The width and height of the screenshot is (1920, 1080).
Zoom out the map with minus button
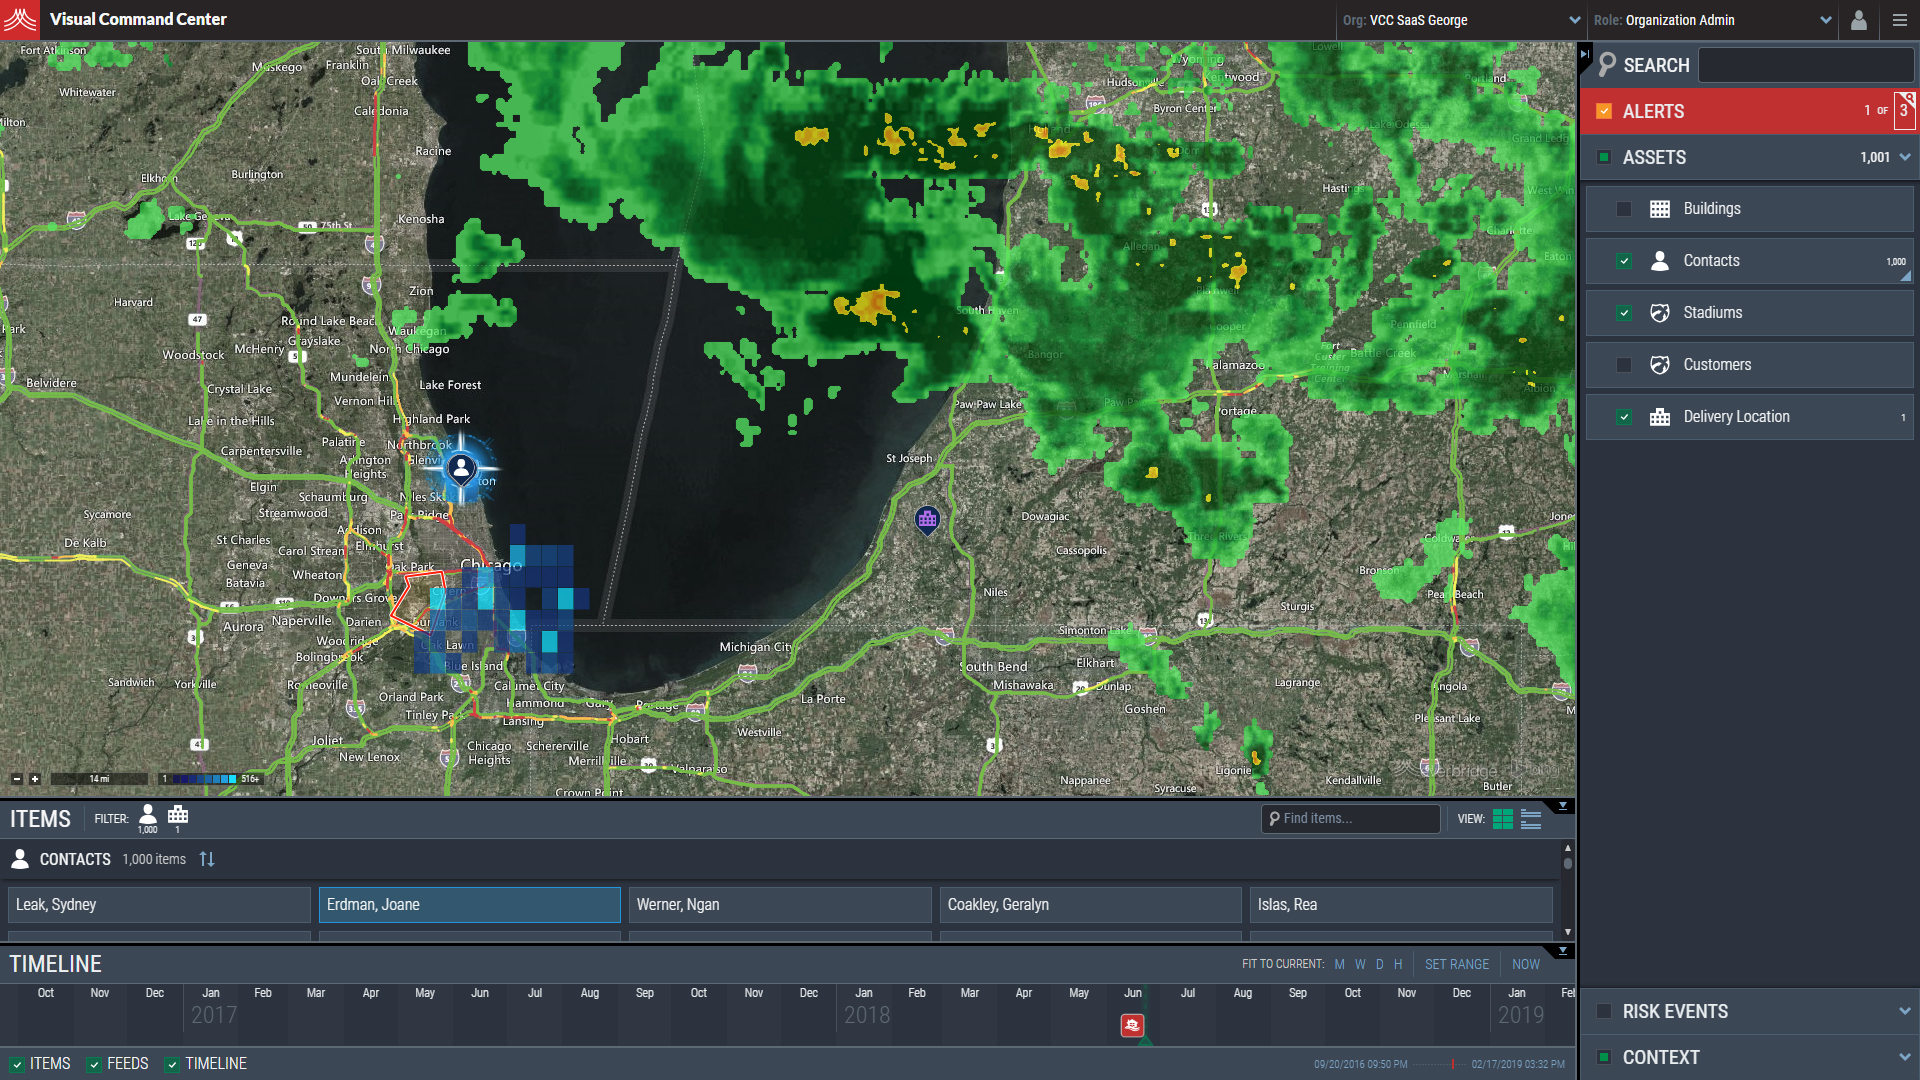(x=17, y=779)
